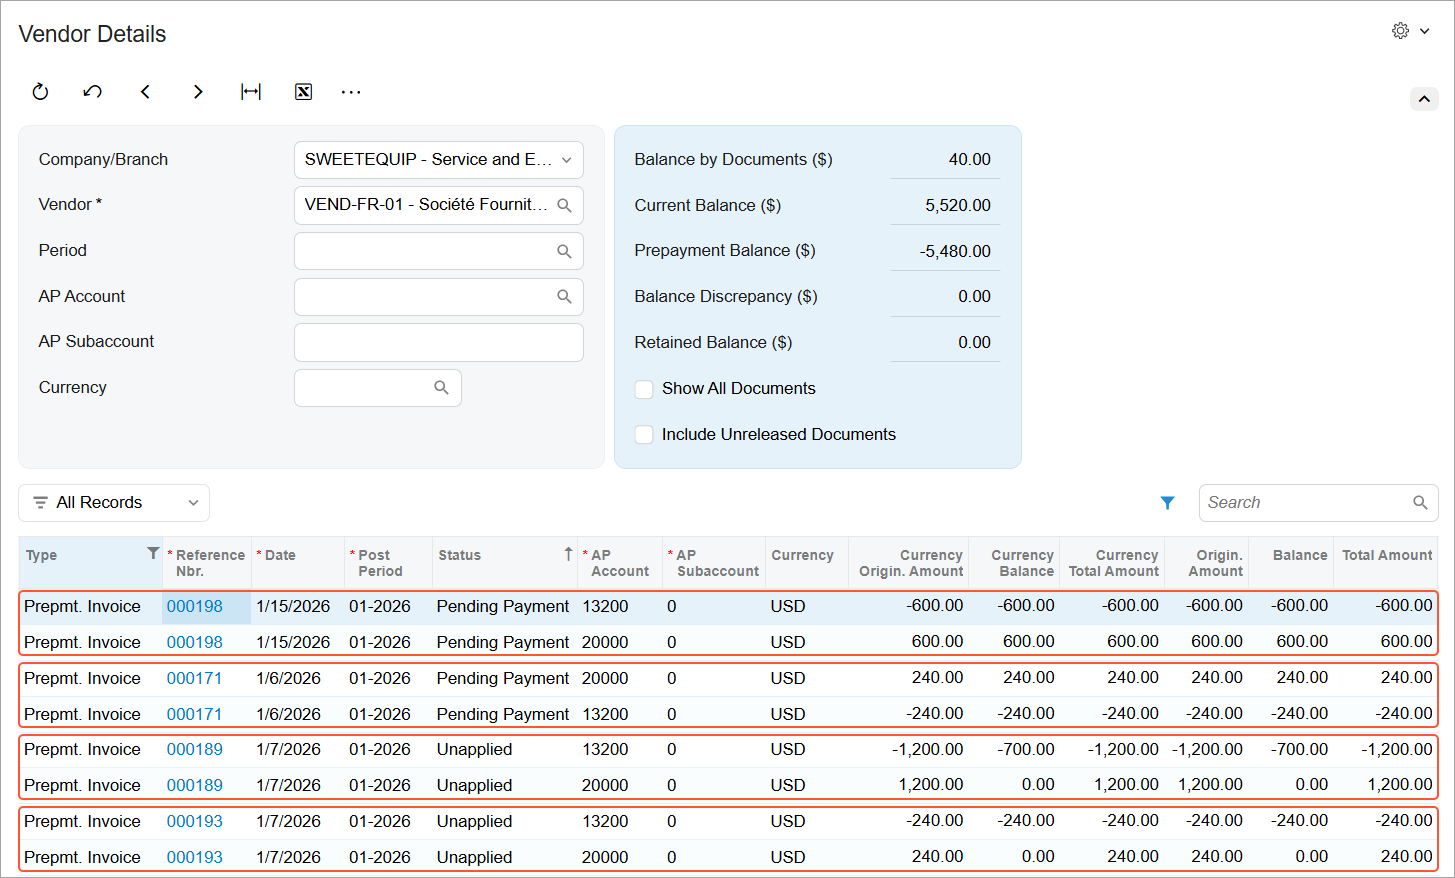1455x878 pixels.
Task: Open the gear settings menu
Action: click(x=1410, y=31)
